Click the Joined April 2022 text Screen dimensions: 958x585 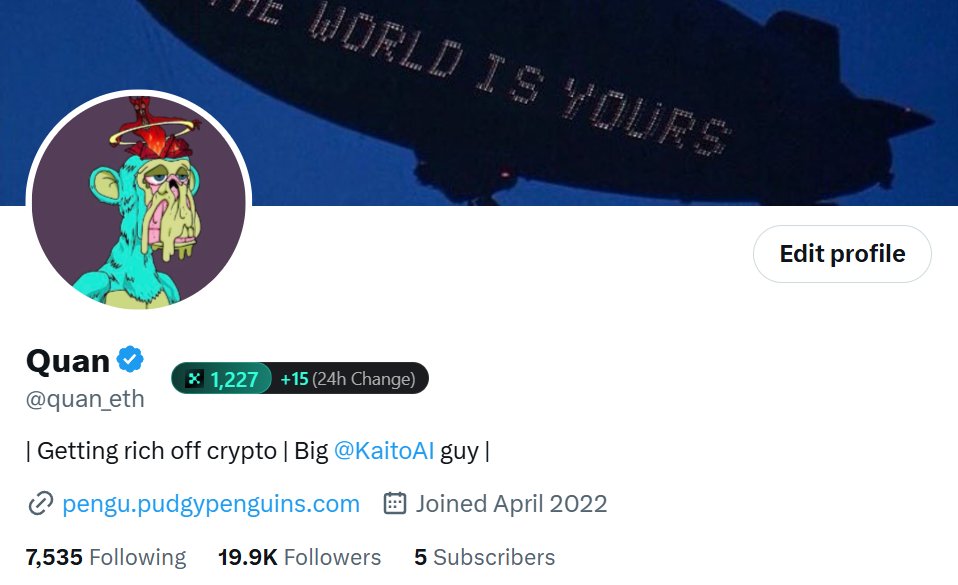pos(511,504)
